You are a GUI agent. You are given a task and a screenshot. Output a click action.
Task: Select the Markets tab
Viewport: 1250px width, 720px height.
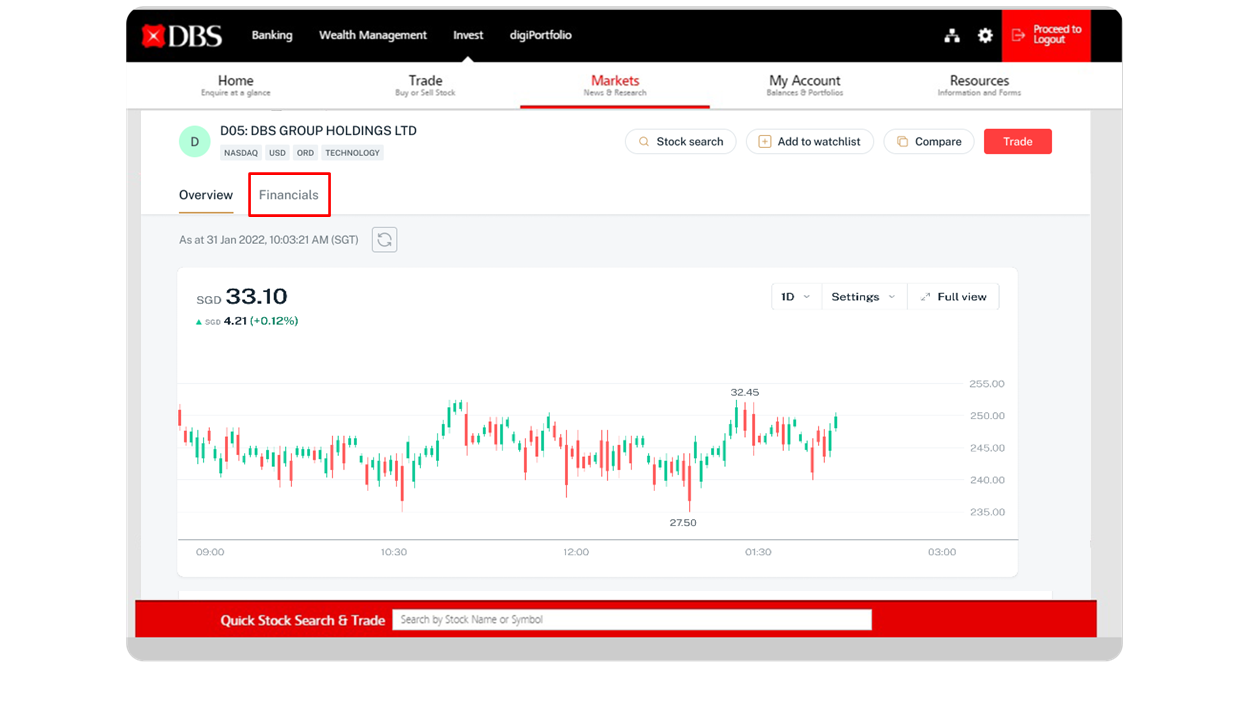[x=615, y=85]
